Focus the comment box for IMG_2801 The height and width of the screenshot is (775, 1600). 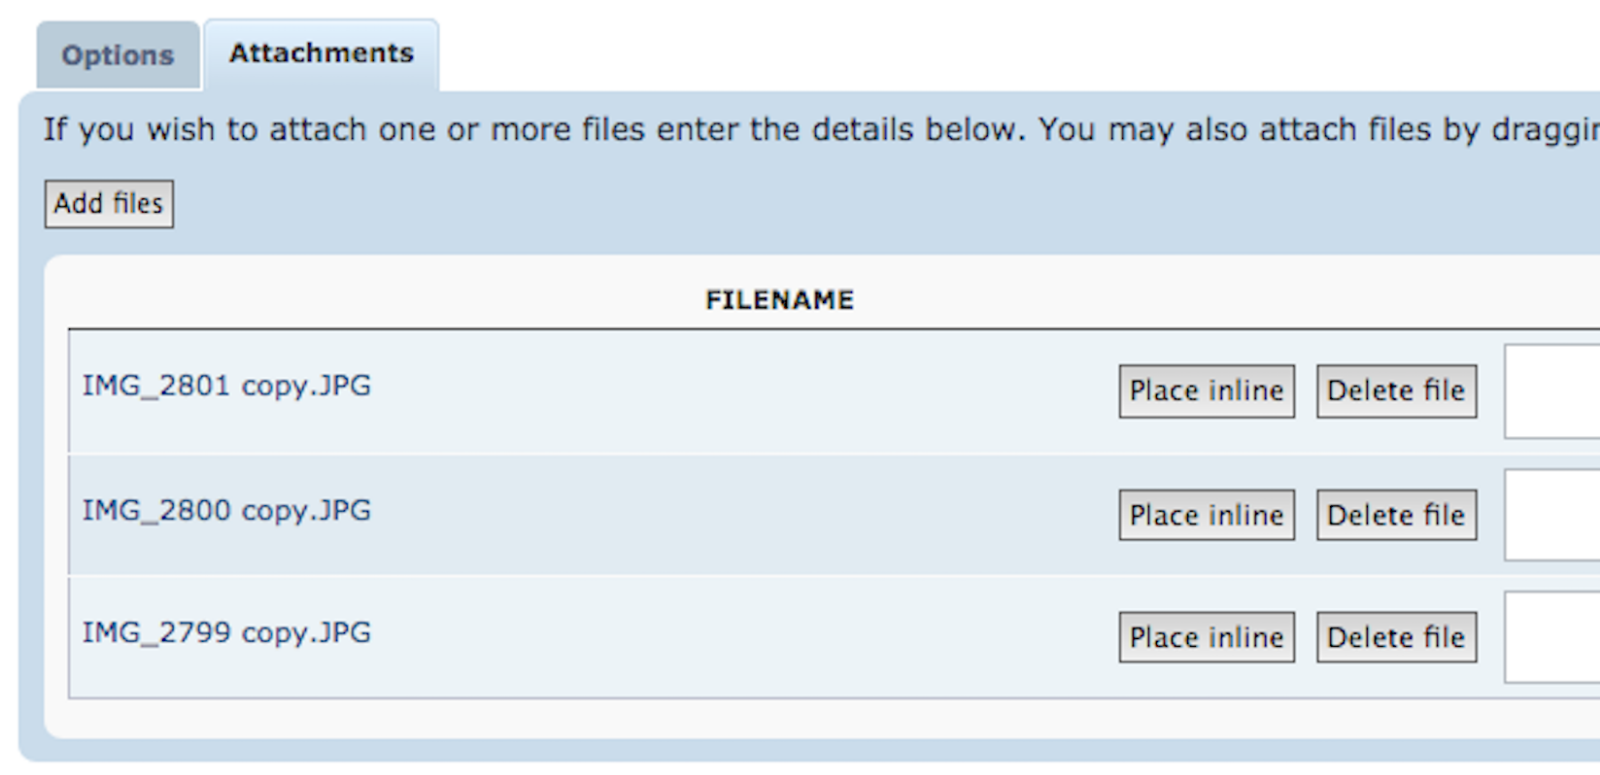click(x=1552, y=391)
